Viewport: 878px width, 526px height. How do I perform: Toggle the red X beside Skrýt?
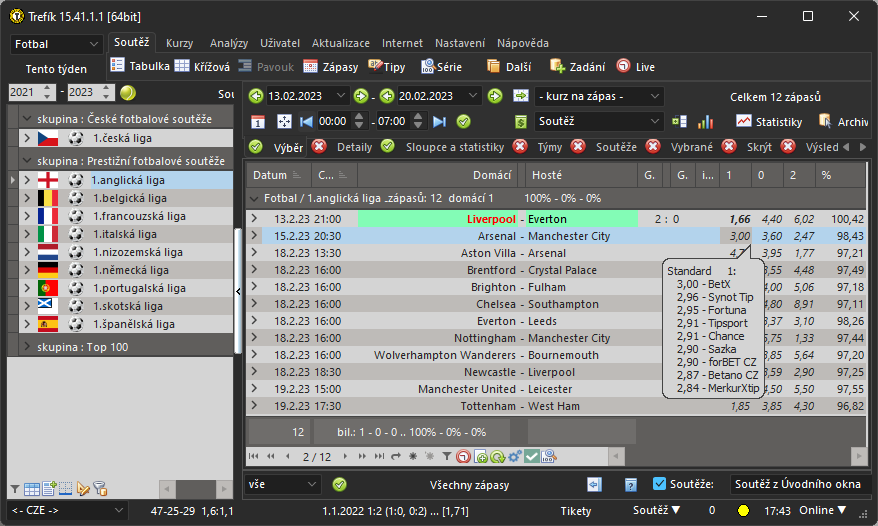tap(729, 147)
